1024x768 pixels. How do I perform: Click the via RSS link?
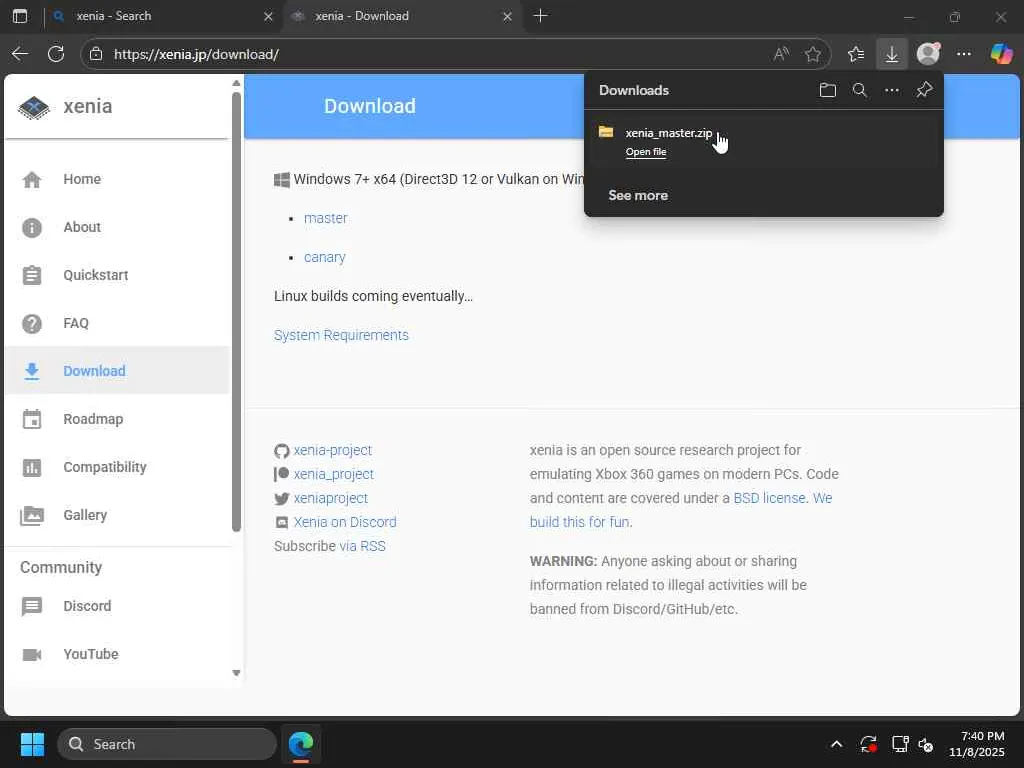(362, 546)
